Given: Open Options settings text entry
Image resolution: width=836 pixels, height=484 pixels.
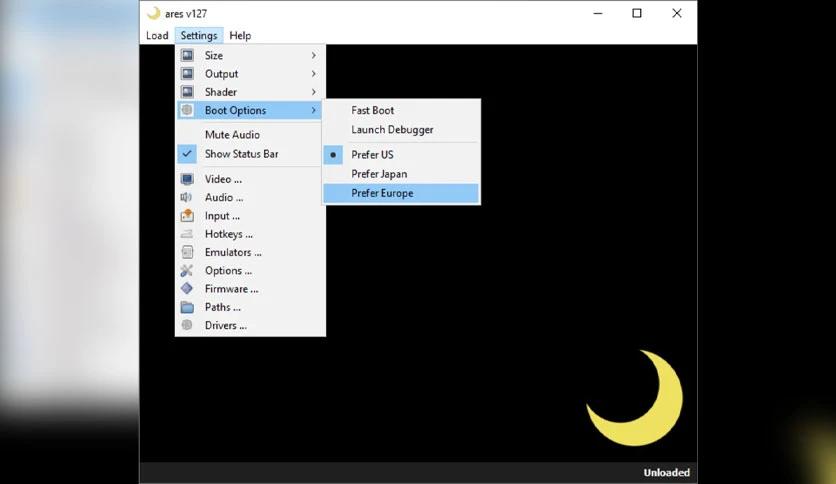Looking at the screenshot, I should [x=228, y=271].
